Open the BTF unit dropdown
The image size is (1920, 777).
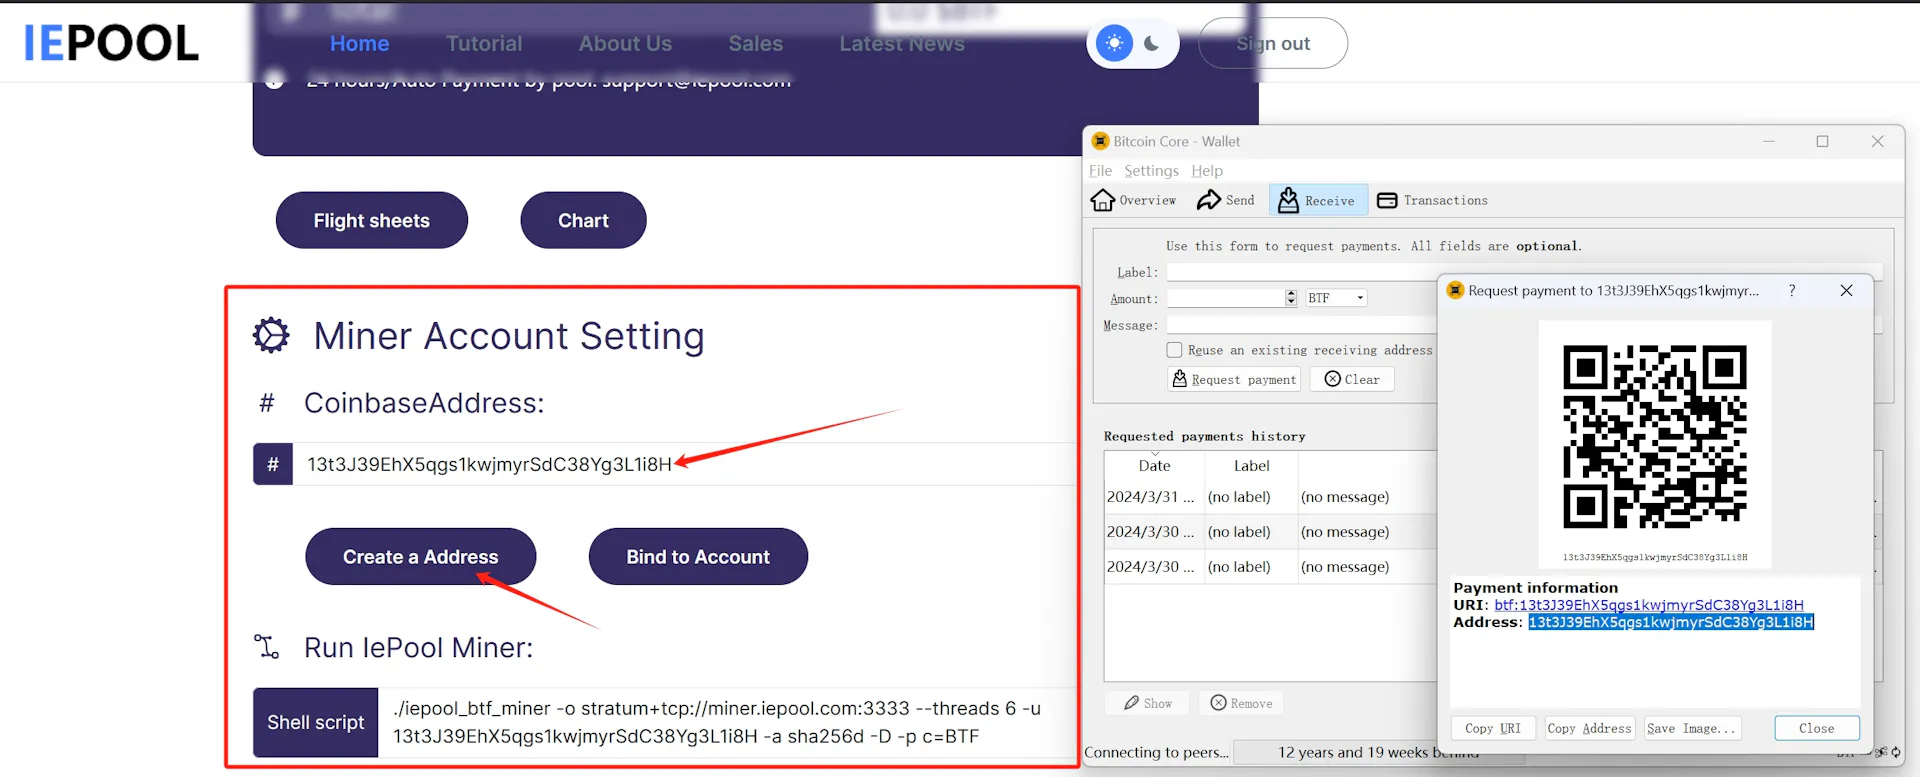coord(1335,298)
